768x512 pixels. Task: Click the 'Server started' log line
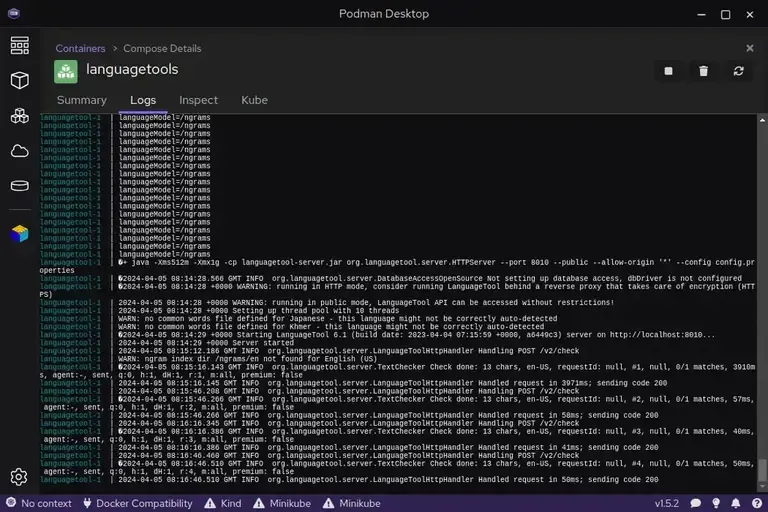(x=206, y=343)
